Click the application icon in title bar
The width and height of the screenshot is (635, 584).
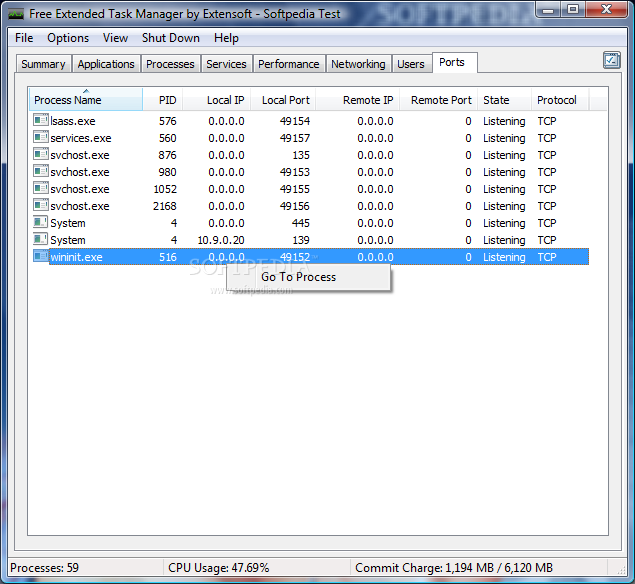click(x=16, y=14)
